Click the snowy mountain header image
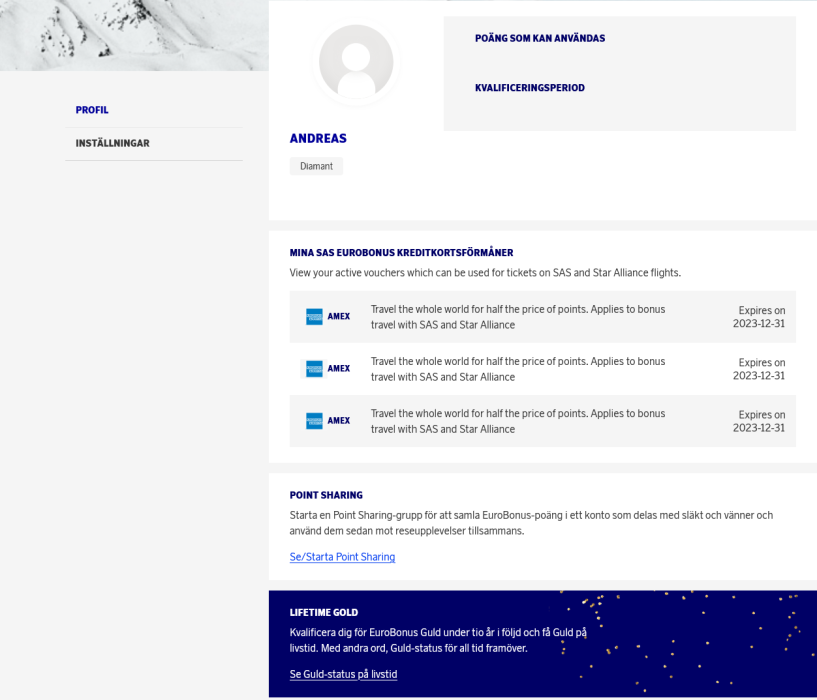This screenshot has height=700, width=817. [x=134, y=35]
